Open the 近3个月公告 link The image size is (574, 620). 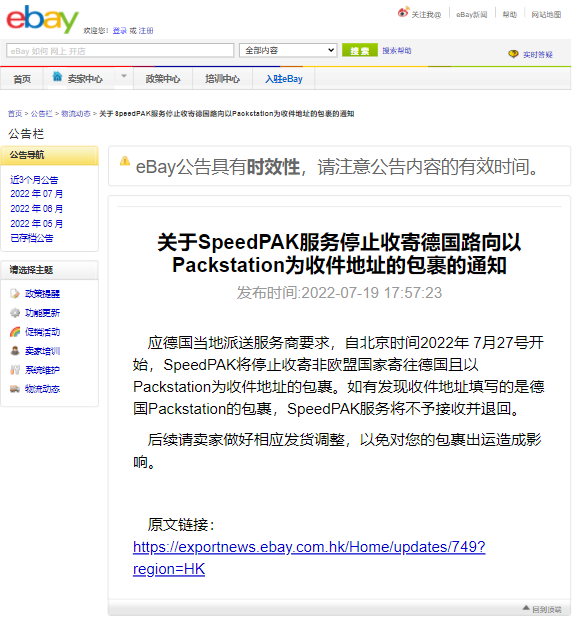coord(34,180)
